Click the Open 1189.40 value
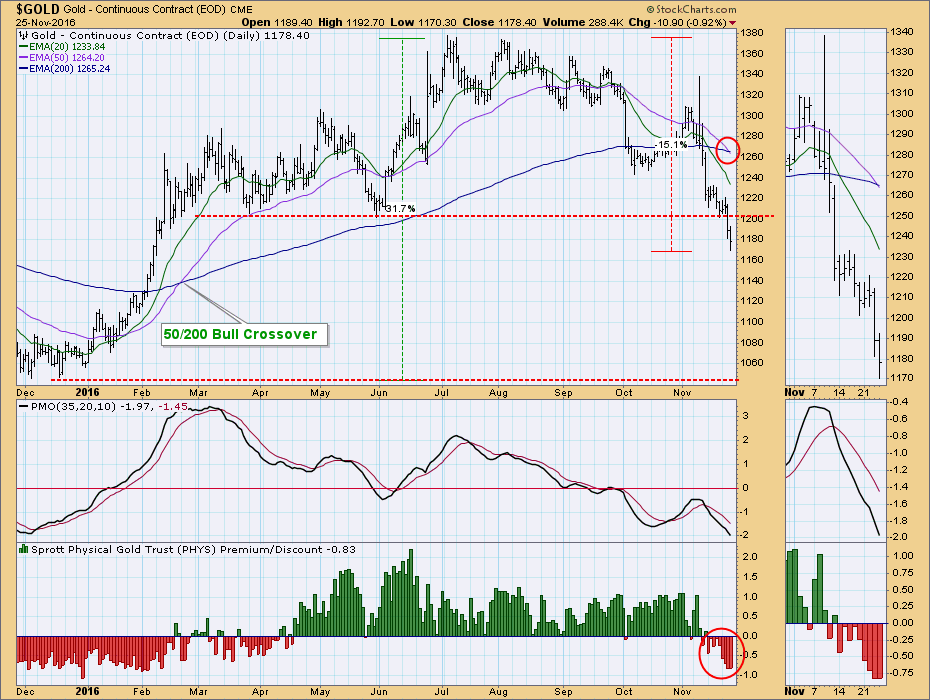This screenshot has height=700, width=930. [277, 22]
